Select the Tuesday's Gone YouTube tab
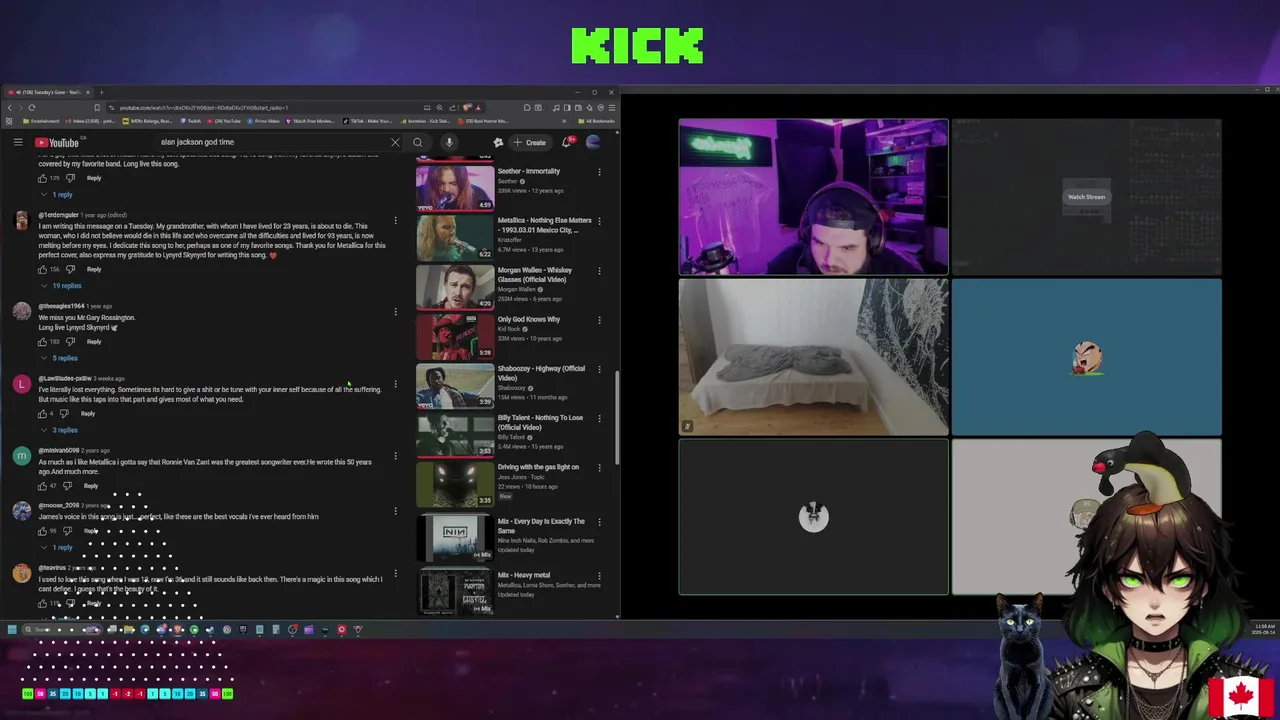 pos(48,92)
